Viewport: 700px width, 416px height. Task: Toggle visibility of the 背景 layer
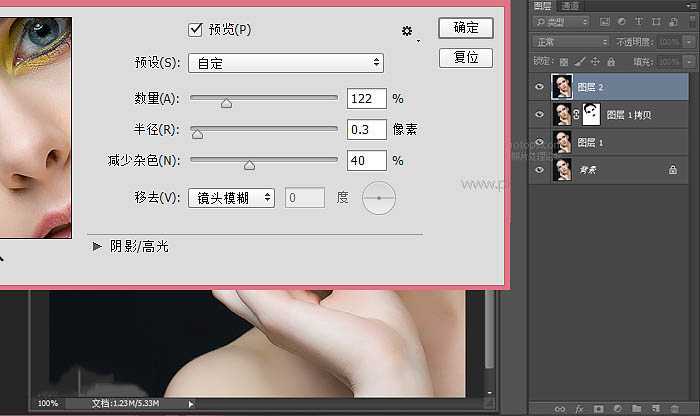540,171
